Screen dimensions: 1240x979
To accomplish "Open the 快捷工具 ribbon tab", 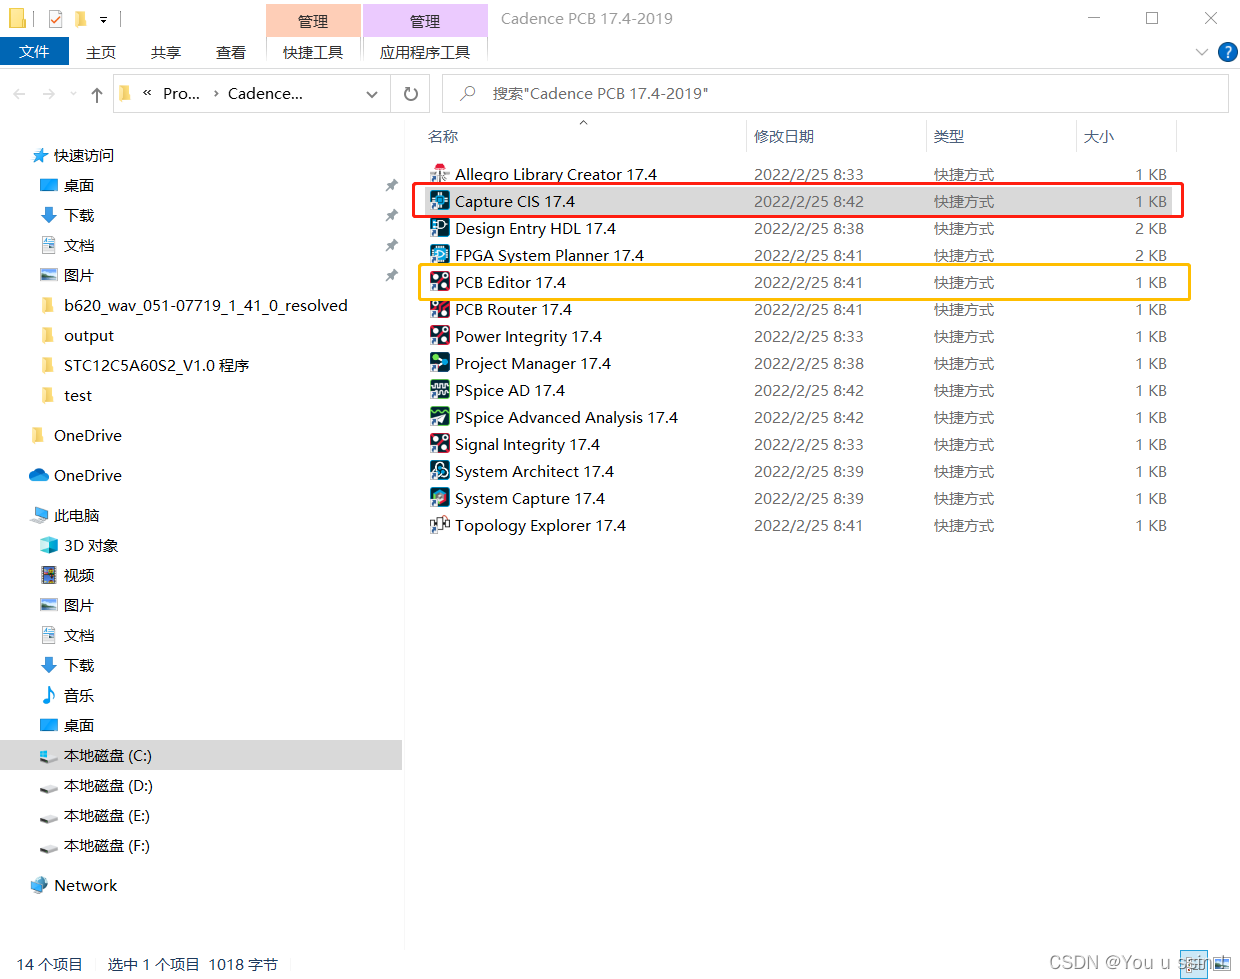I will point(313,52).
